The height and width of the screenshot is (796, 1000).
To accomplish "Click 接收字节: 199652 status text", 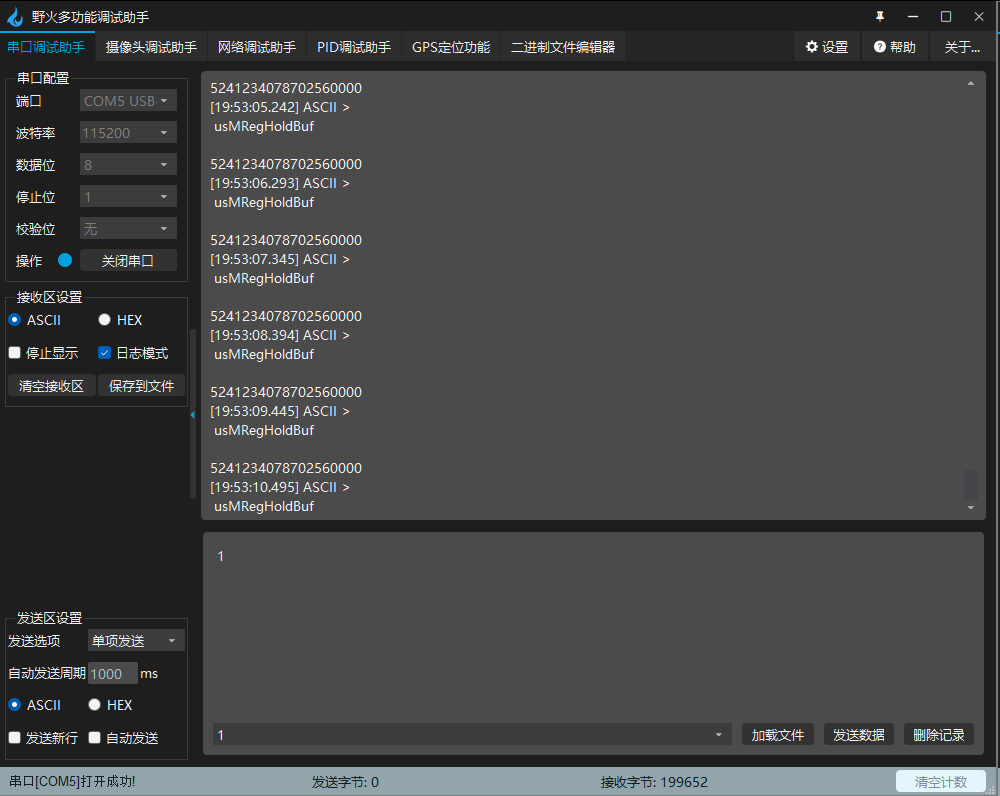I will (x=654, y=782).
